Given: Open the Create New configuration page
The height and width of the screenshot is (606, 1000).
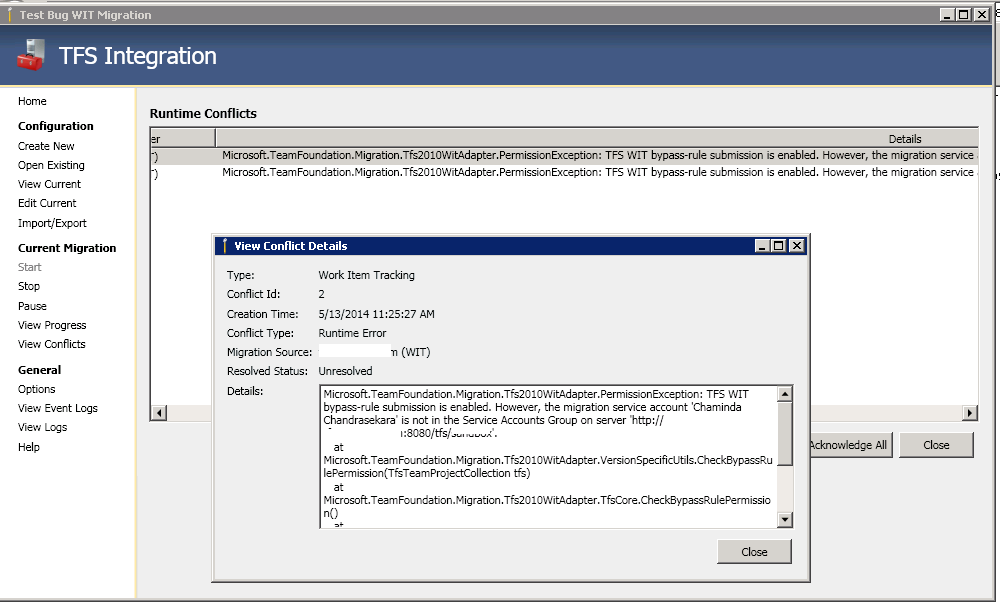Looking at the screenshot, I should (x=45, y=145).
